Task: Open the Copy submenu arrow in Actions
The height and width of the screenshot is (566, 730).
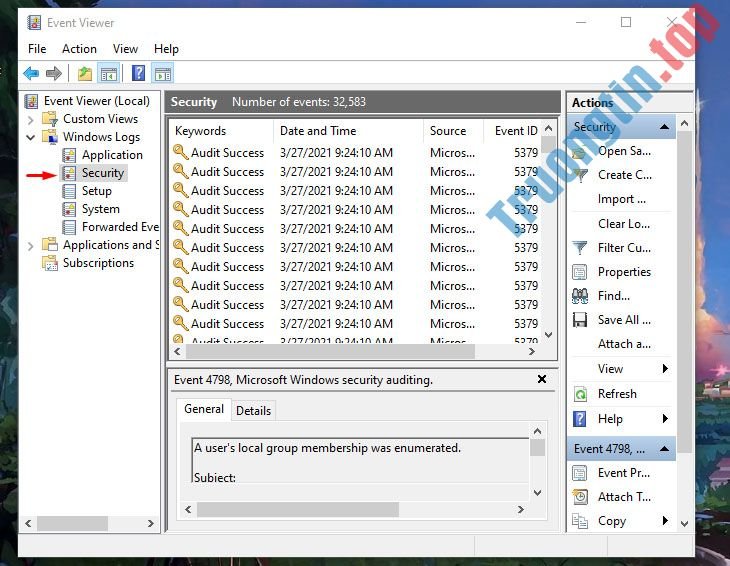Action: (665, 520)
